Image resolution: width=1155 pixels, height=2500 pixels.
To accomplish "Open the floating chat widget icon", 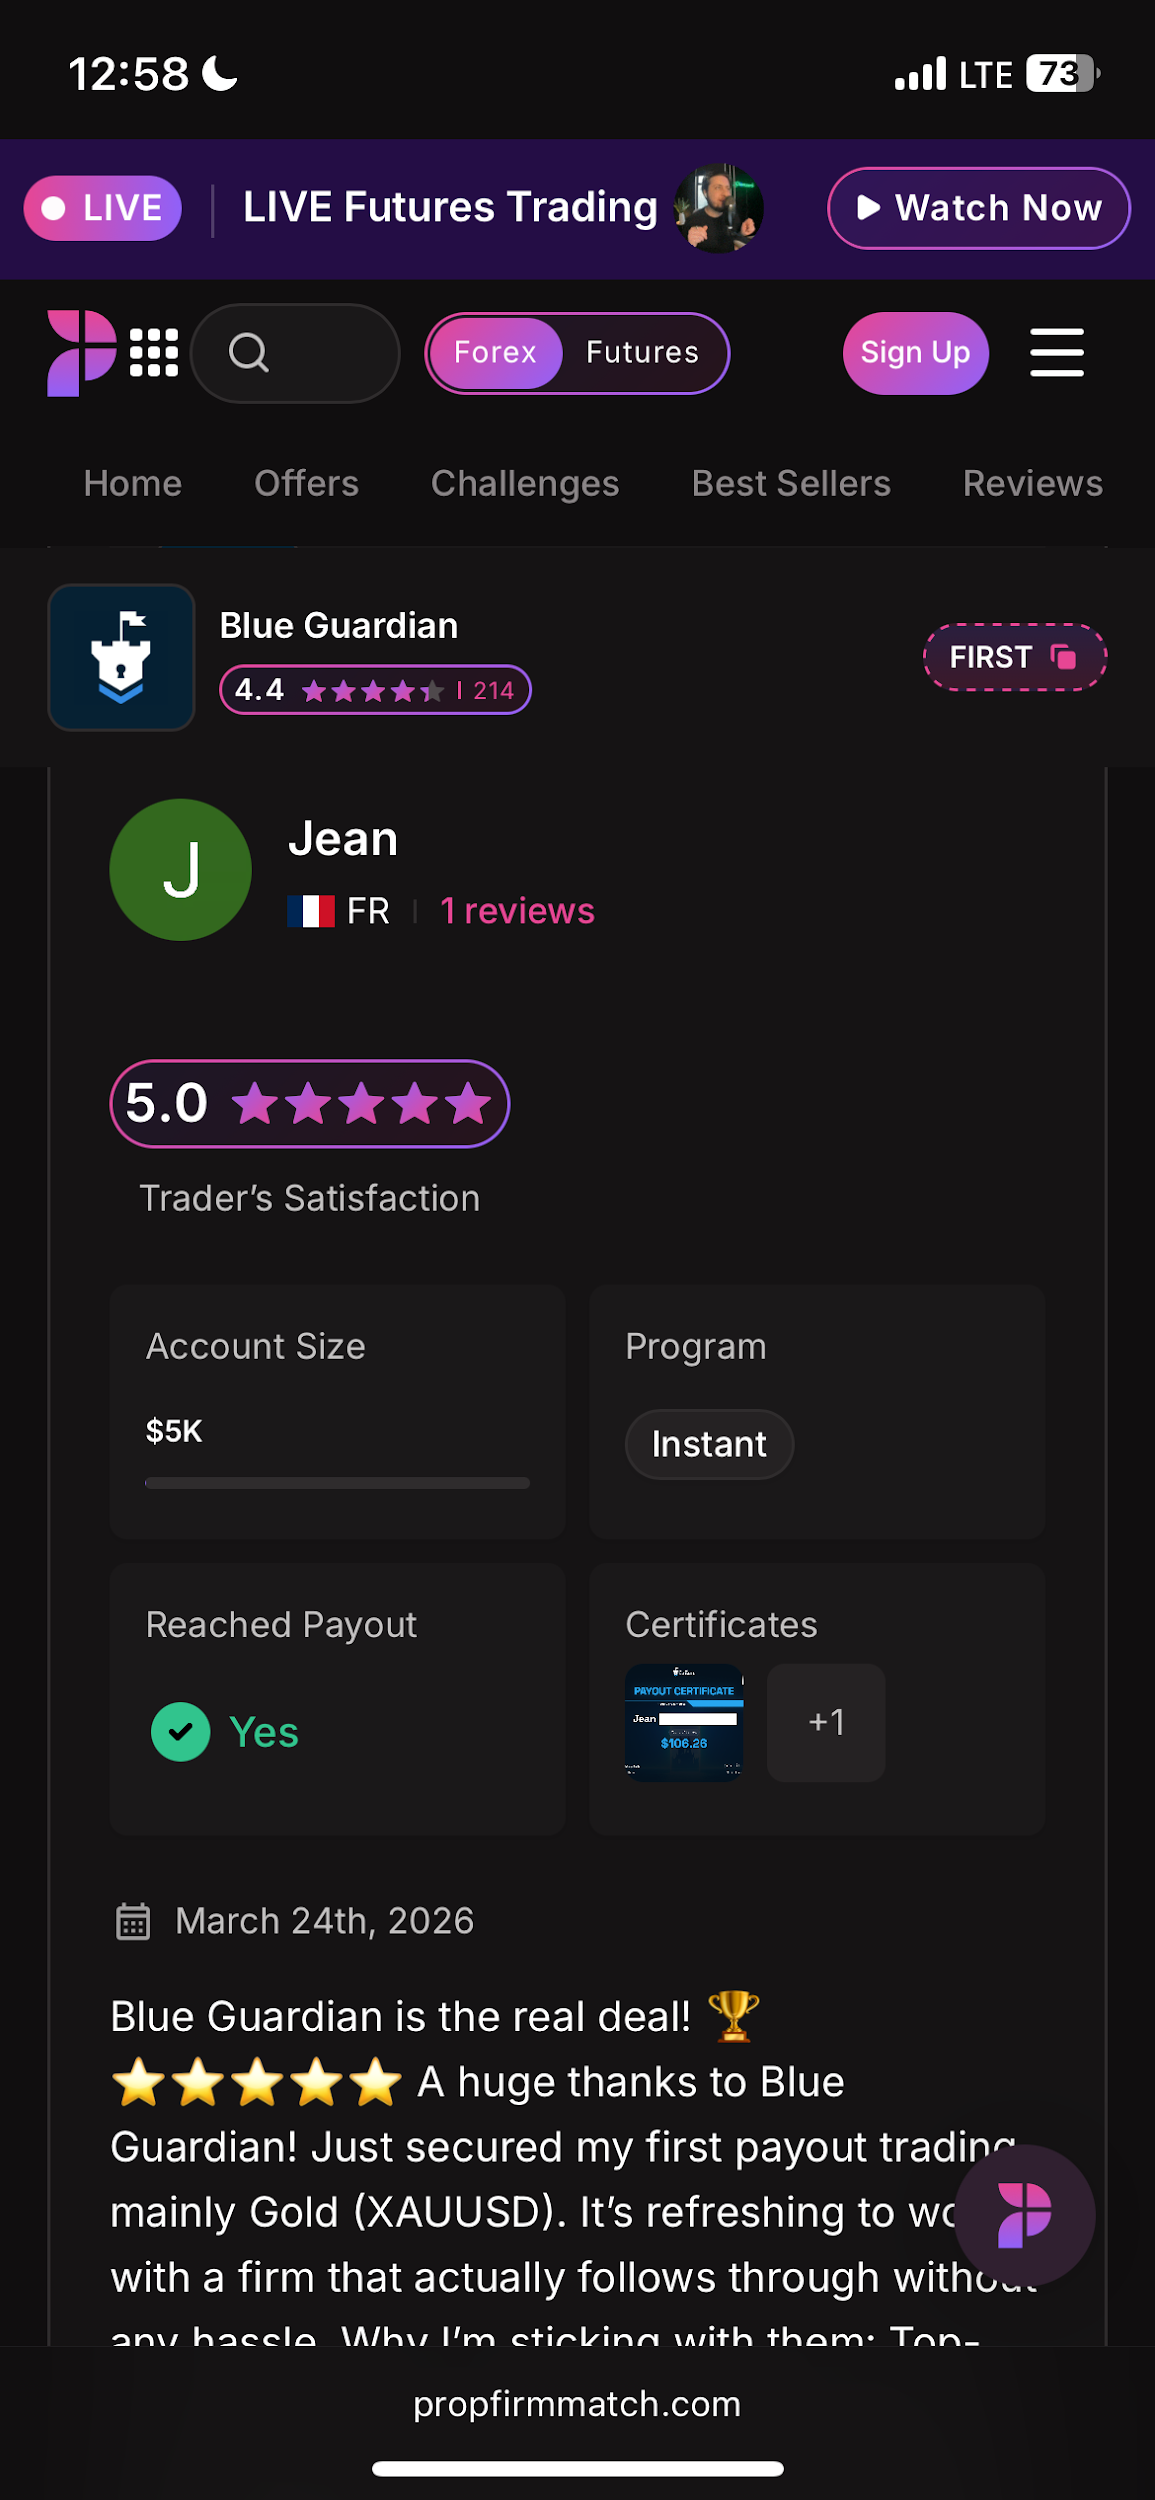I will [x=1024, y=2214].
